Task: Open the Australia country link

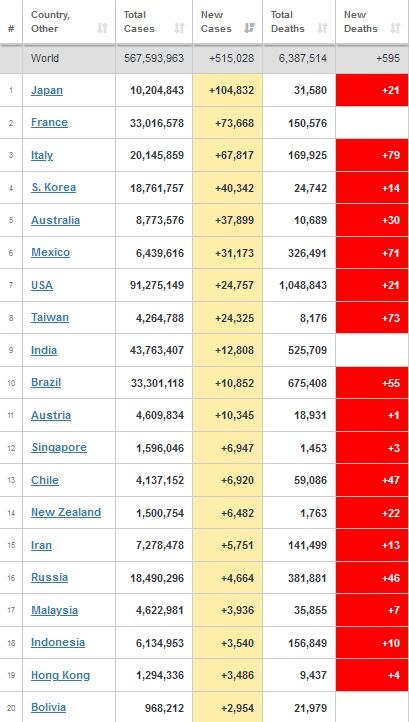Action: pyautogui.click(x=55, y=220)
